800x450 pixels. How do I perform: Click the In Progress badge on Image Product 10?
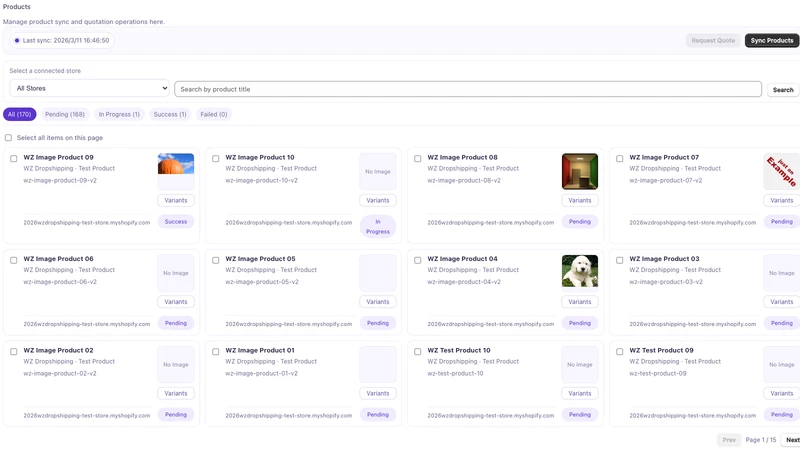[378, 227]
